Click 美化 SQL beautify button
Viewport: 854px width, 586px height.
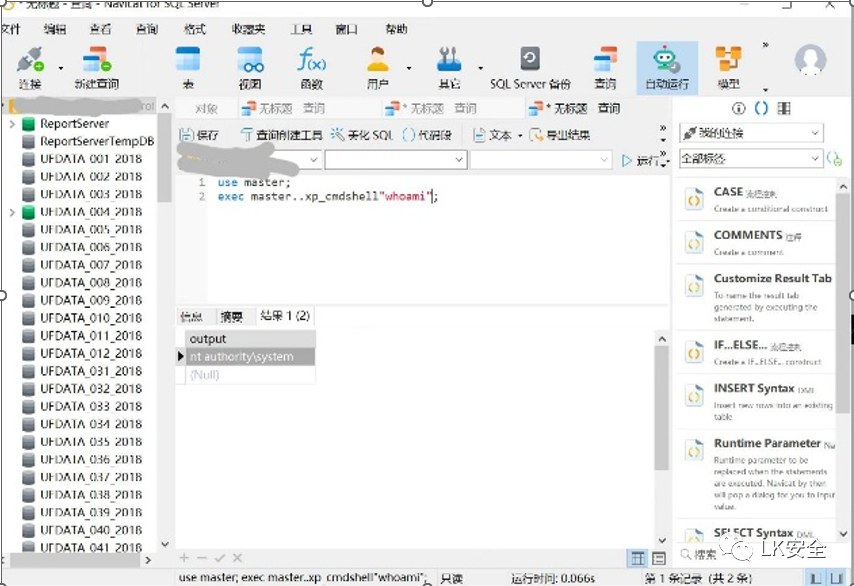[x=362, y=135]
